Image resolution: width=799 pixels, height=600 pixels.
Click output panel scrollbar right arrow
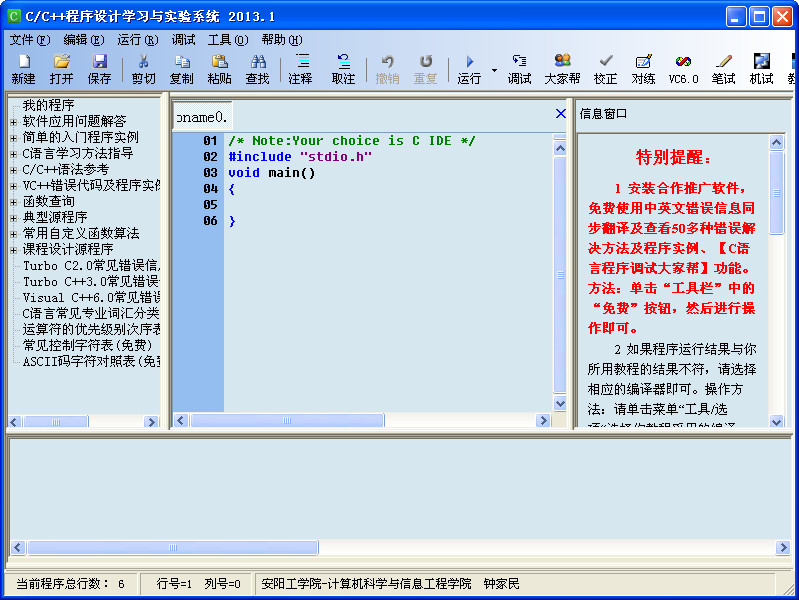[x=783, y=547]
